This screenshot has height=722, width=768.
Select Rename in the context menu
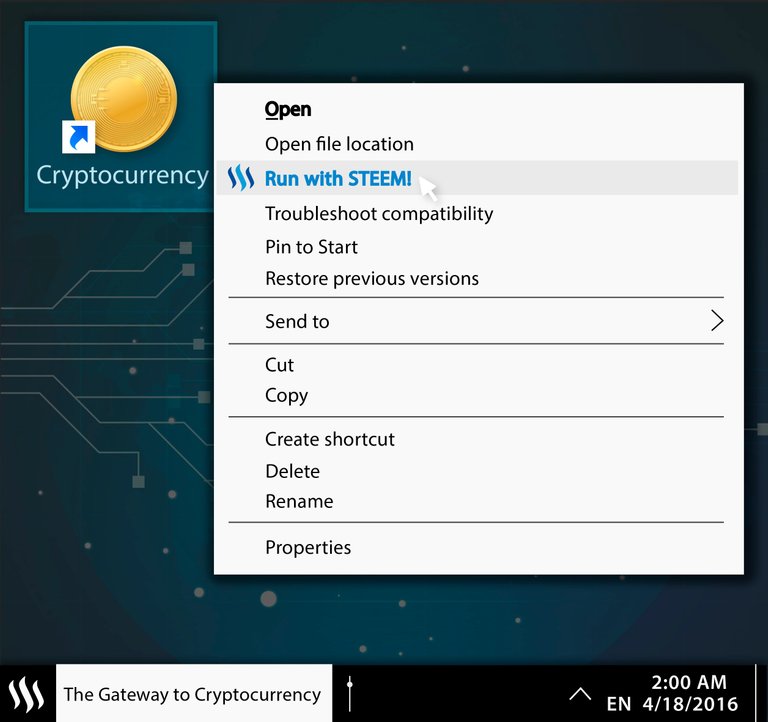[x=299, y=502]
